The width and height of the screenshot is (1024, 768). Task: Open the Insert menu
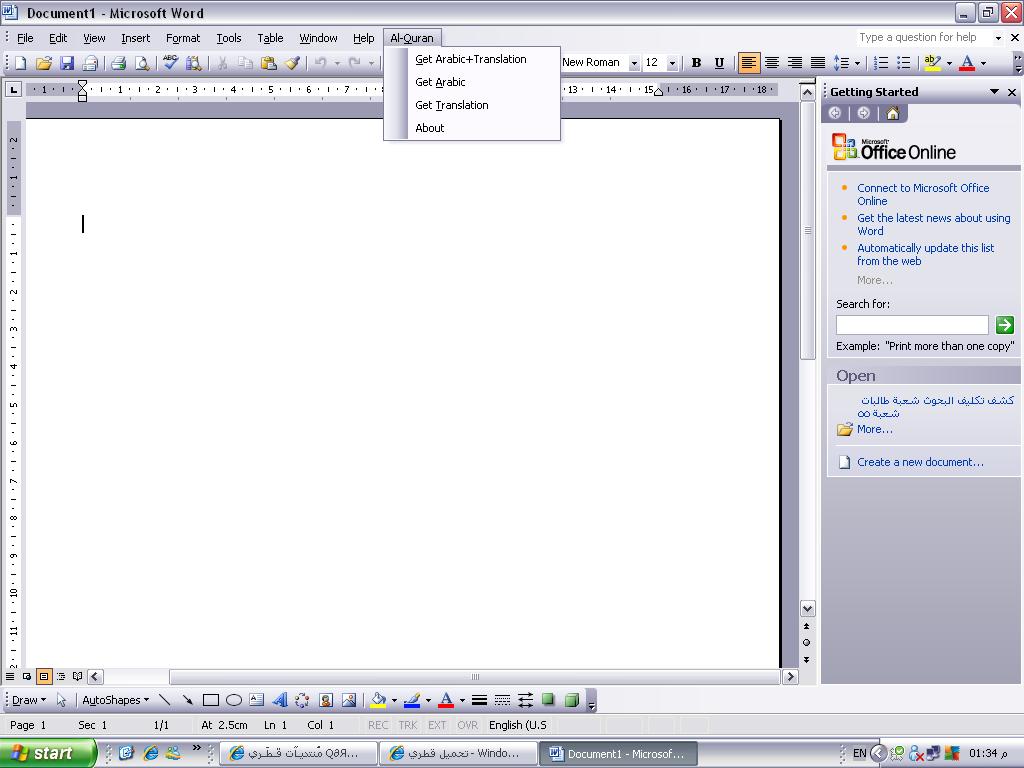point(135,38)
